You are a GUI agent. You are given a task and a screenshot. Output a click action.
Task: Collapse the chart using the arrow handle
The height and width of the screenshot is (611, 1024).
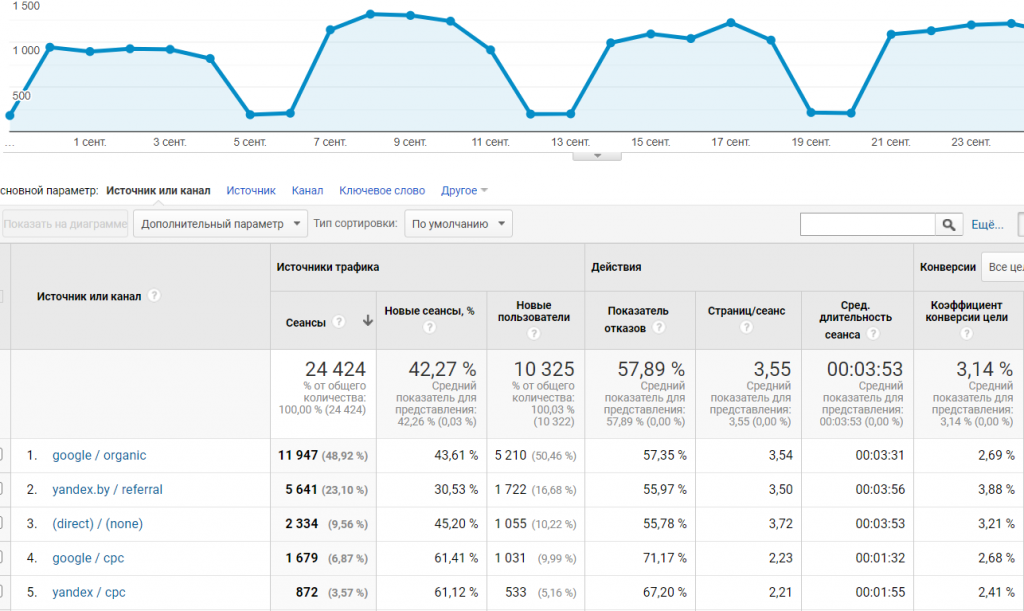tap(597, 155)
